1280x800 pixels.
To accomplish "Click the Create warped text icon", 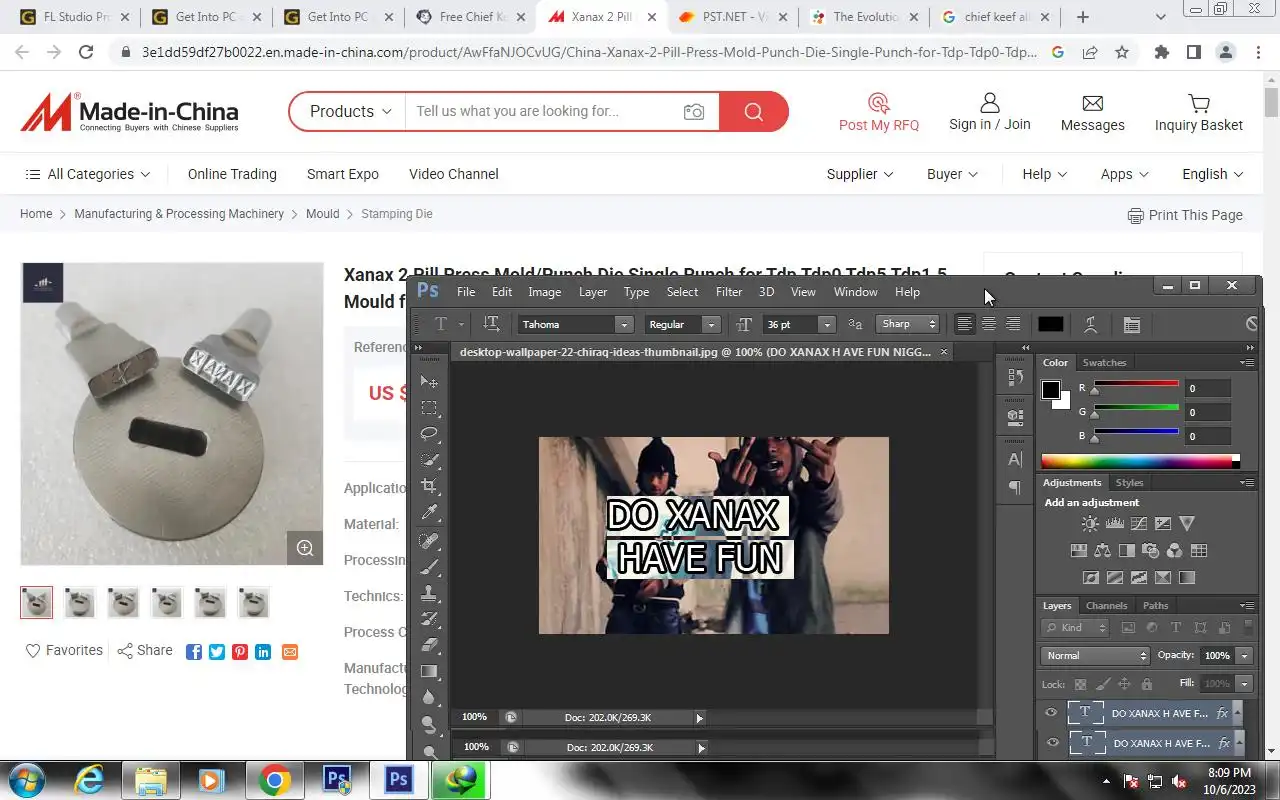I will point(1091,324).
